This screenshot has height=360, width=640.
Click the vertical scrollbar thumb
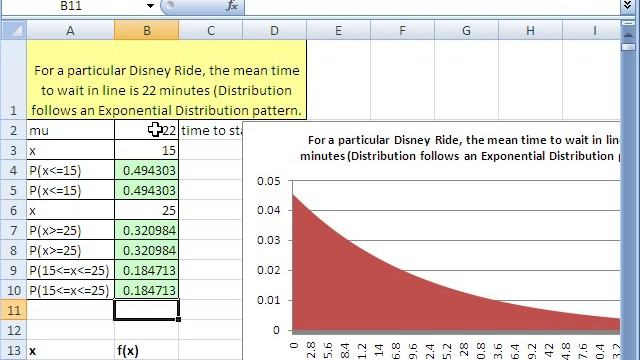tap(628, 47)
